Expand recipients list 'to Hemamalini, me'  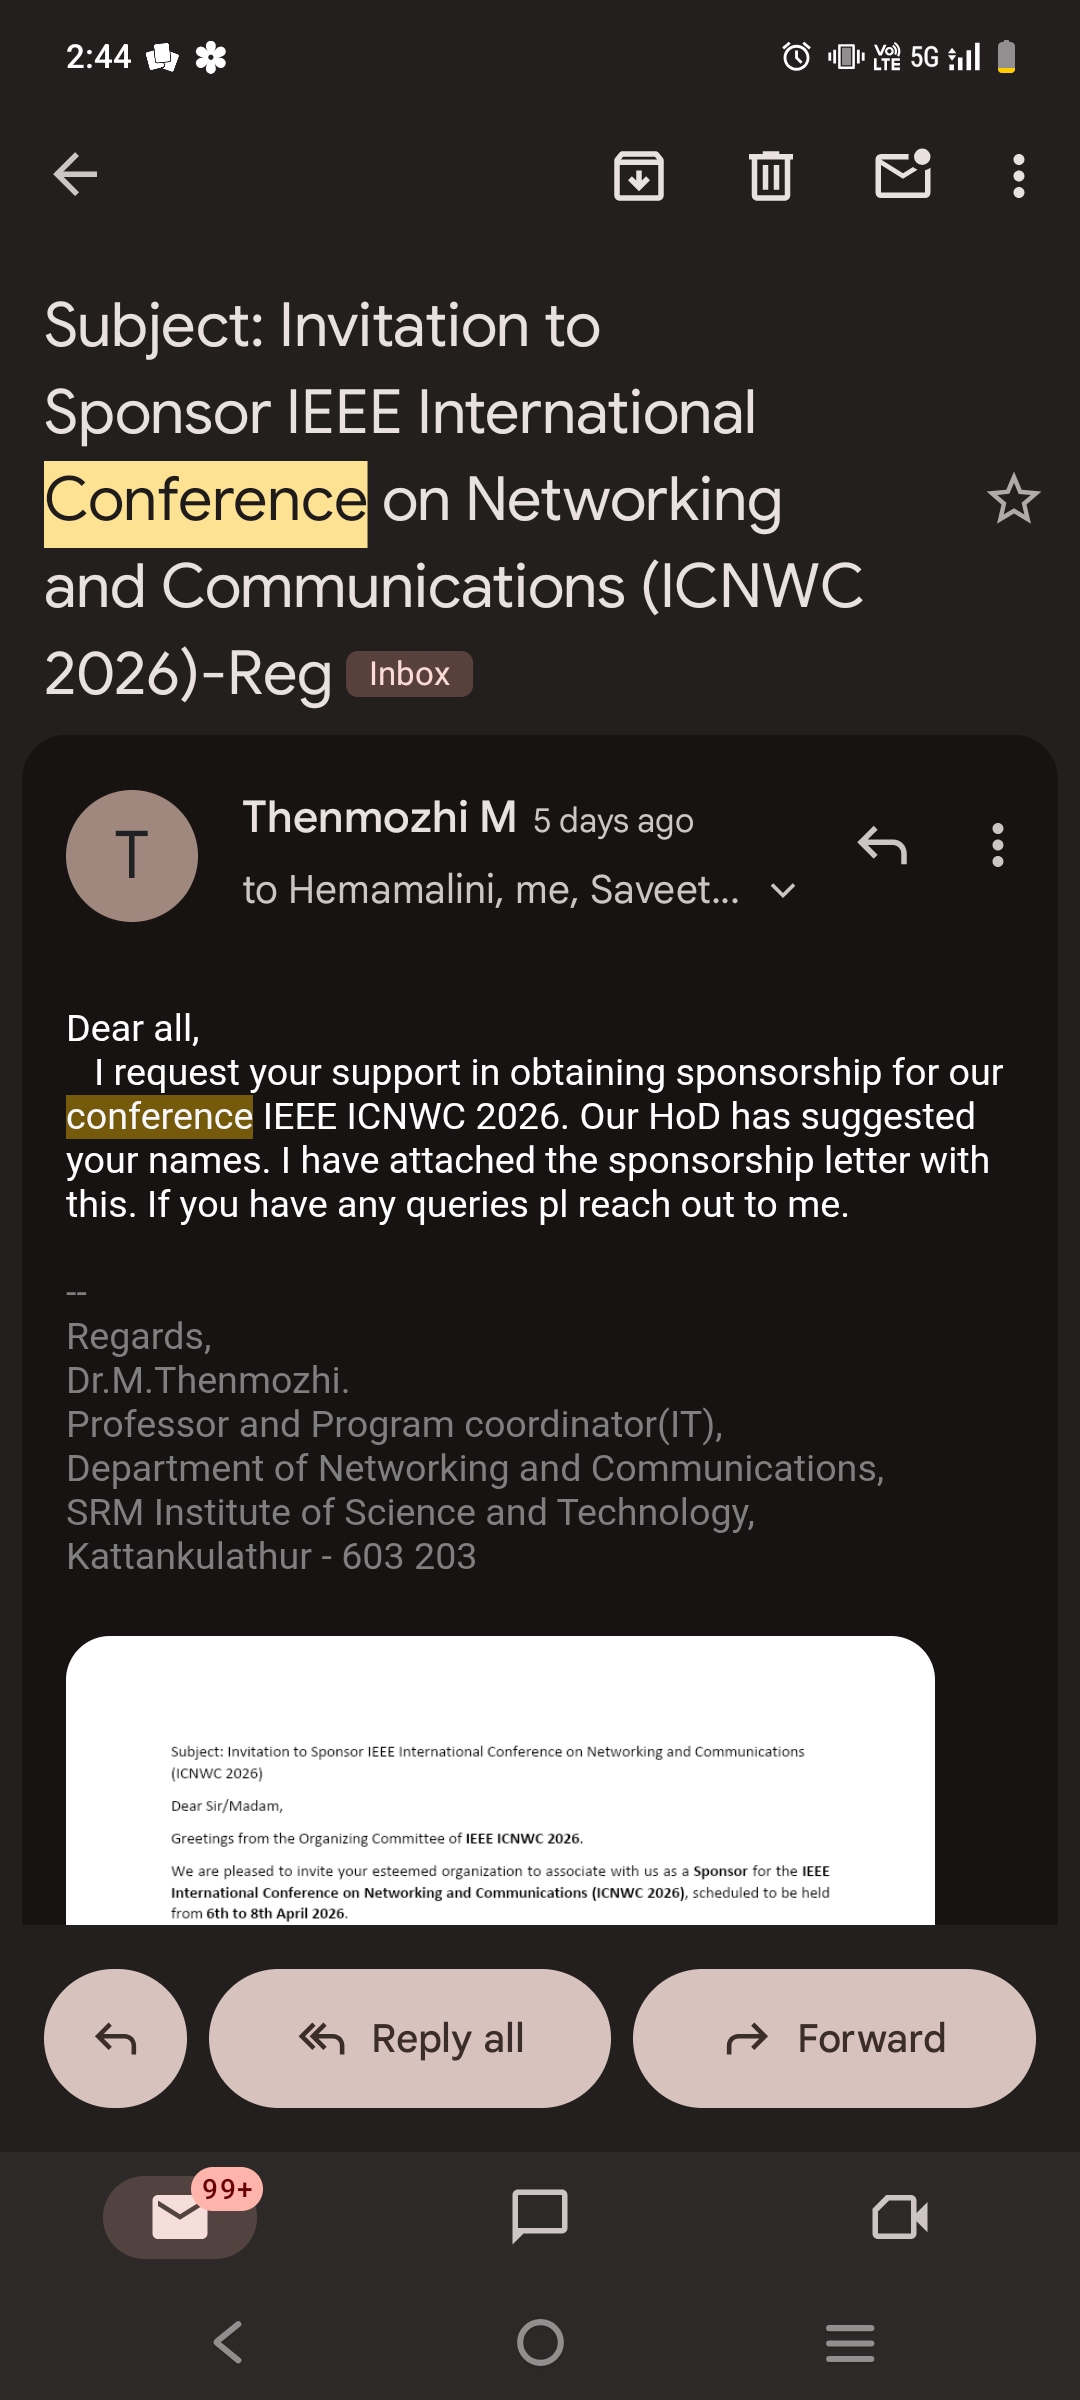pyautogui.click(x=490, y=890)
